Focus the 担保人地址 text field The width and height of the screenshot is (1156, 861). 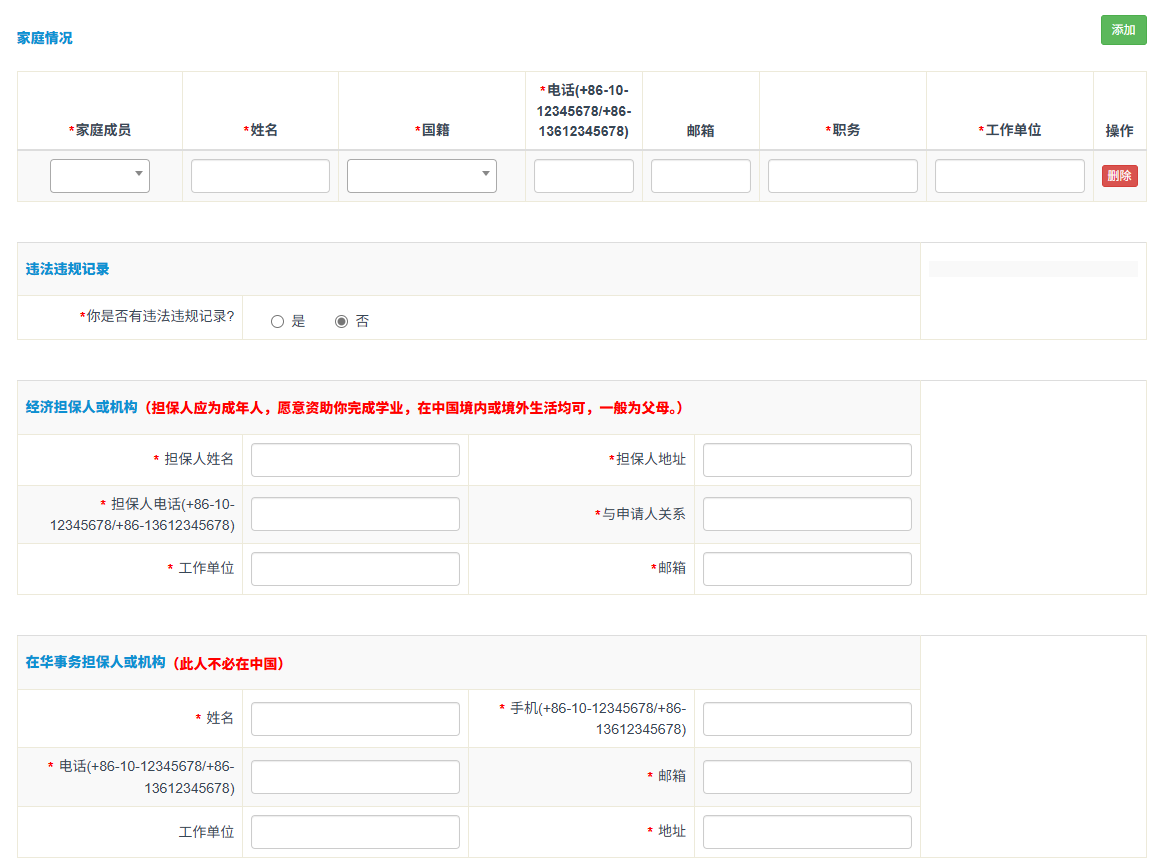[807, 460]
